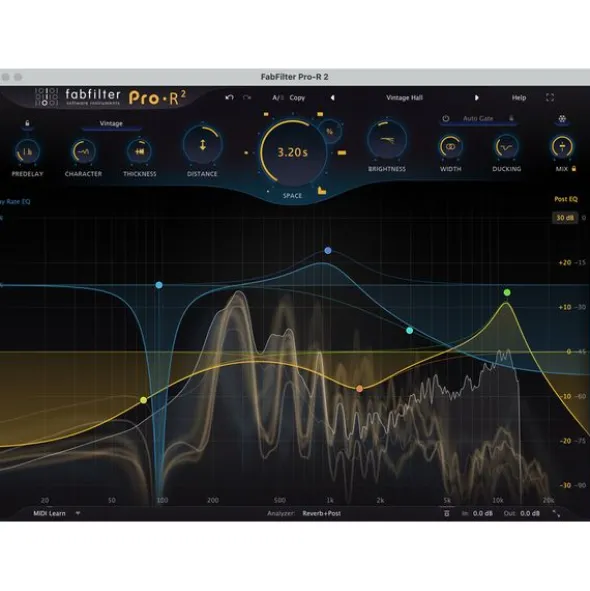The height and width of the screenshot is (591, 590).
Task: Select the blue notch band node near 100 Hz
Action: point(159,285)
